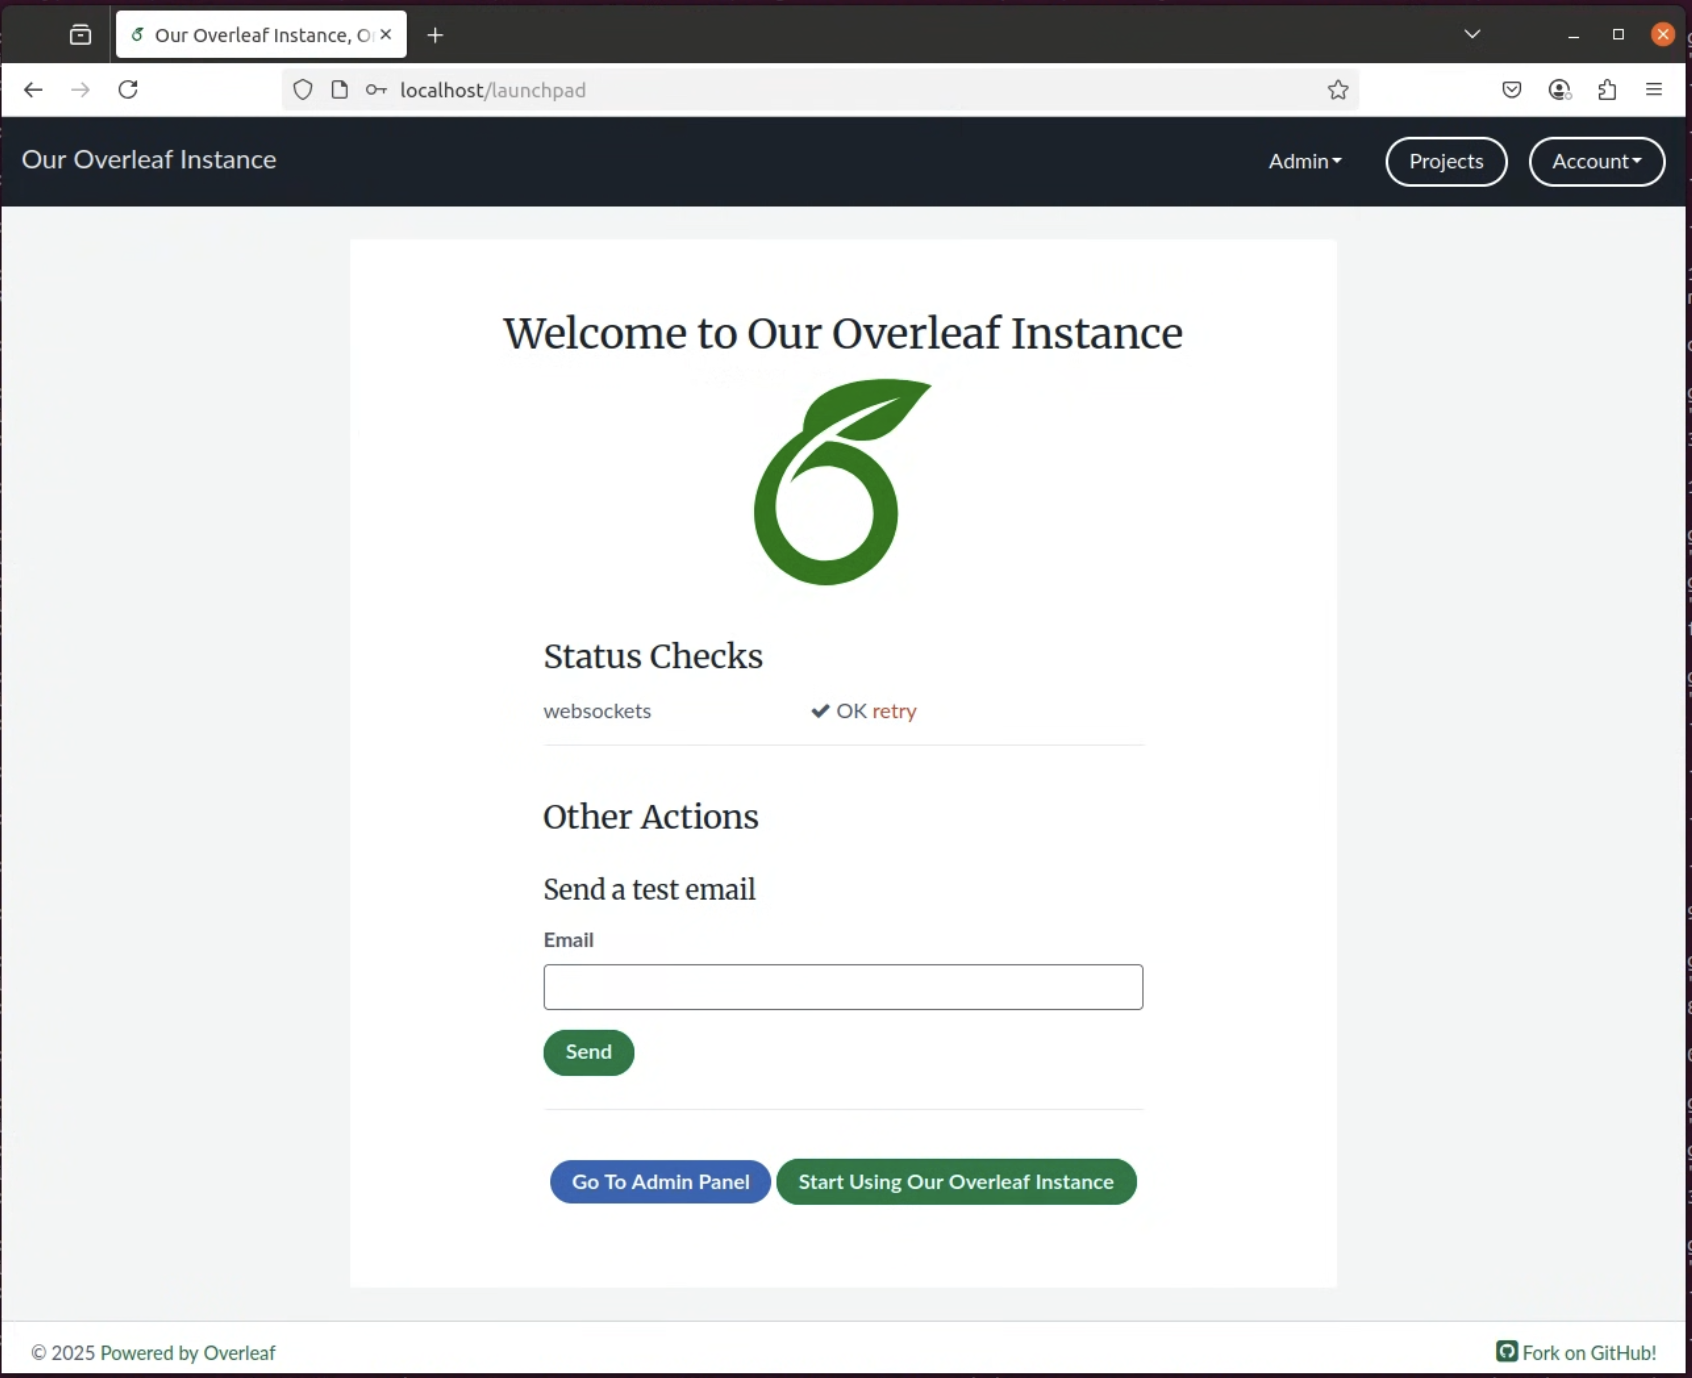Close the Firefox window
Image resolution: width=1692 pixels, height=1378 pixels.
click(x=1663, y=35)
